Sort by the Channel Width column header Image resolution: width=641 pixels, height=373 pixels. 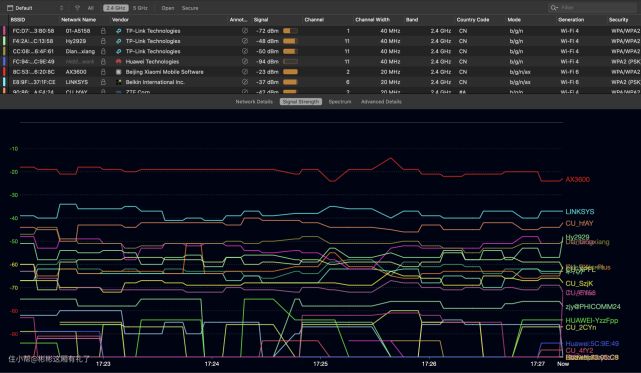click(372, 20)
